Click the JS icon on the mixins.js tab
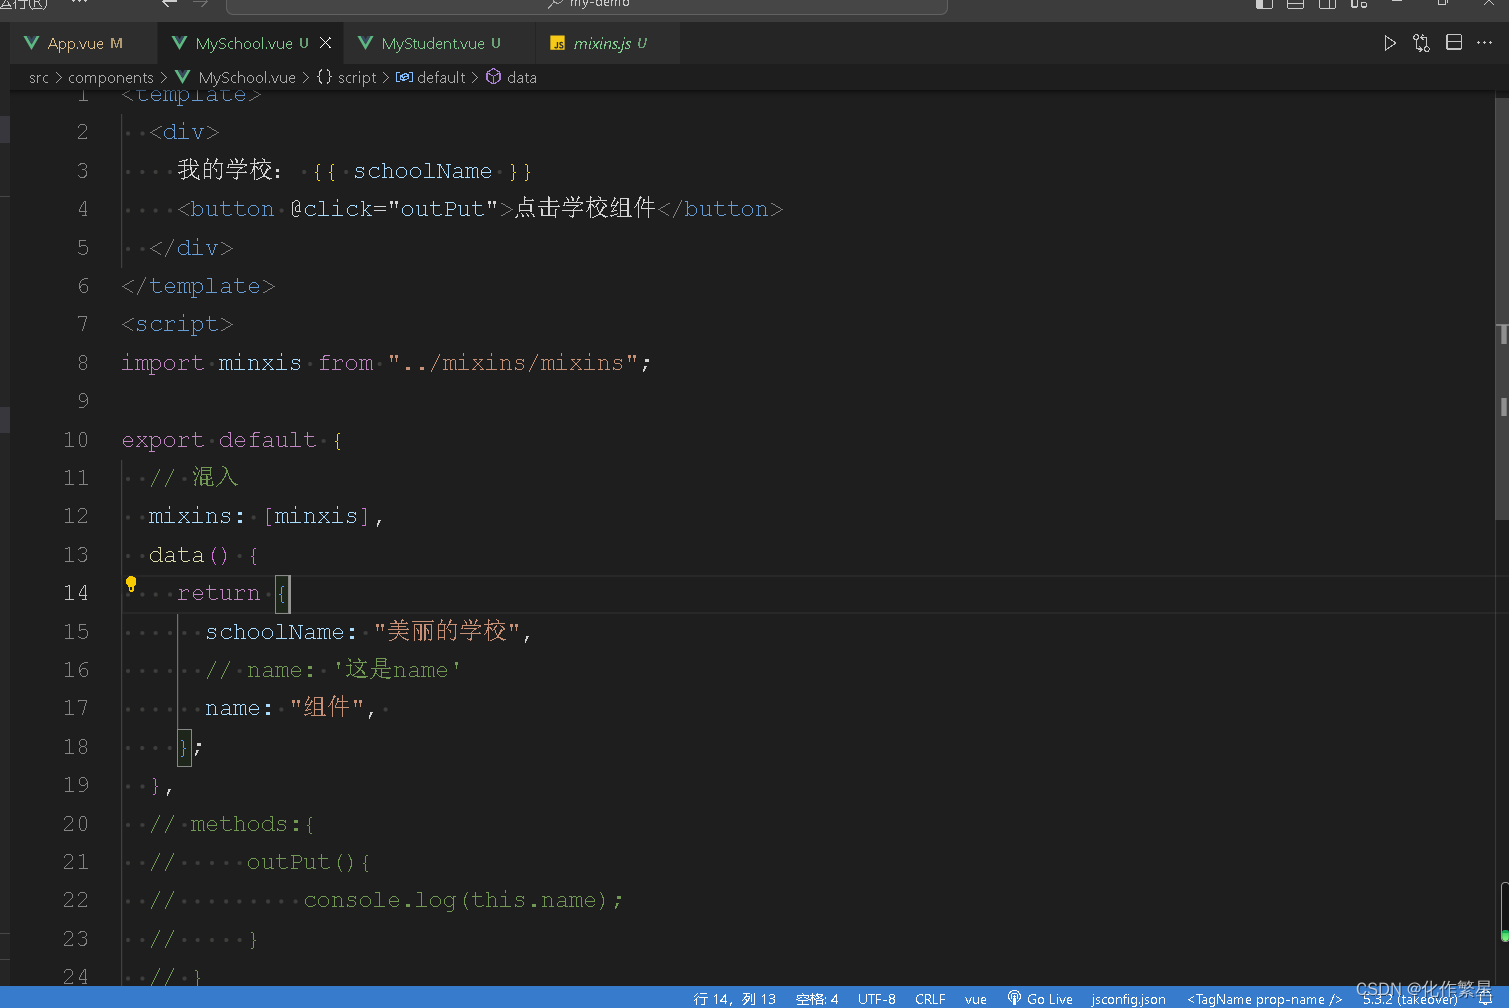This screenshot has width=1509, height=1008. coord(558,43)
